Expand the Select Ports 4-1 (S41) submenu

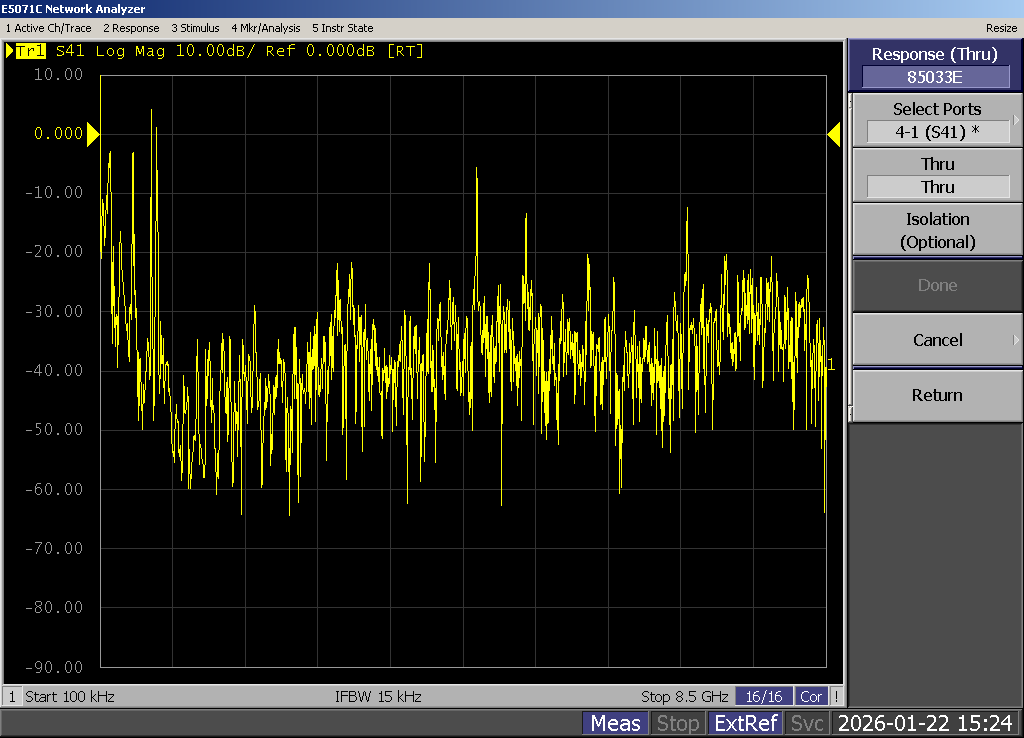tap(936, 120)
